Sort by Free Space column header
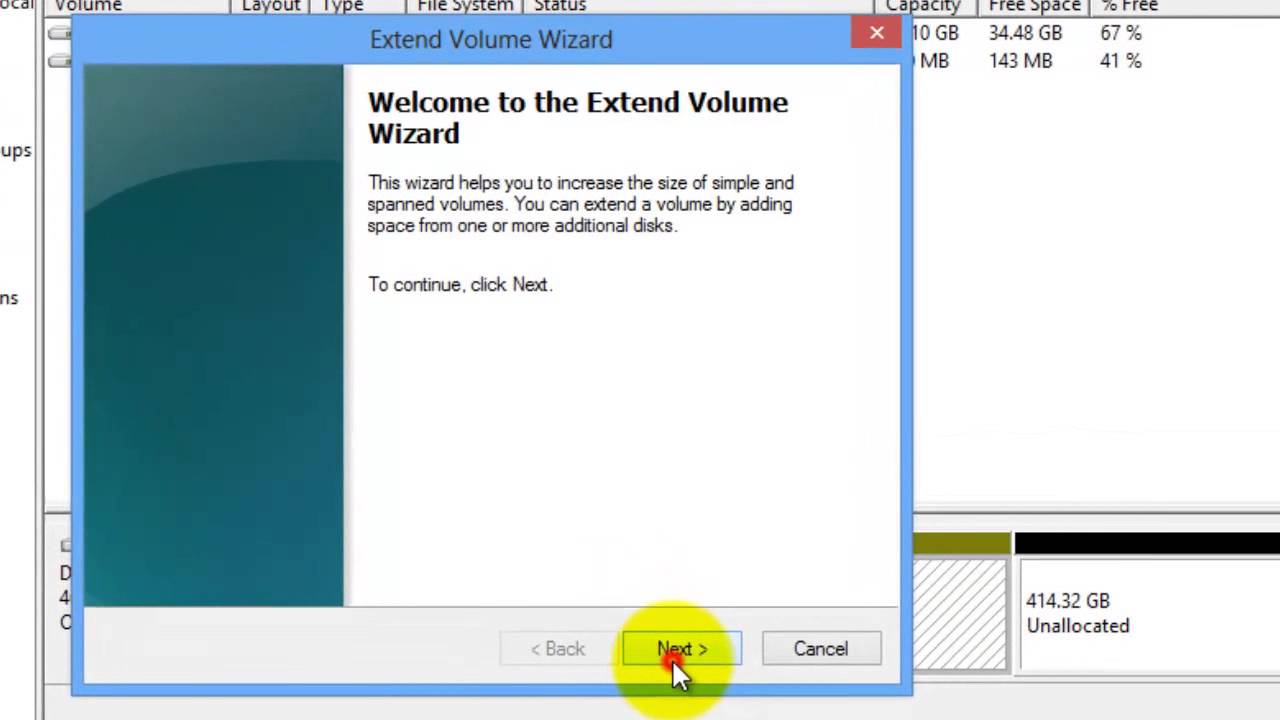This screenshot has width=1280, height=720. pyautogui.click(x=1034, y=6)
